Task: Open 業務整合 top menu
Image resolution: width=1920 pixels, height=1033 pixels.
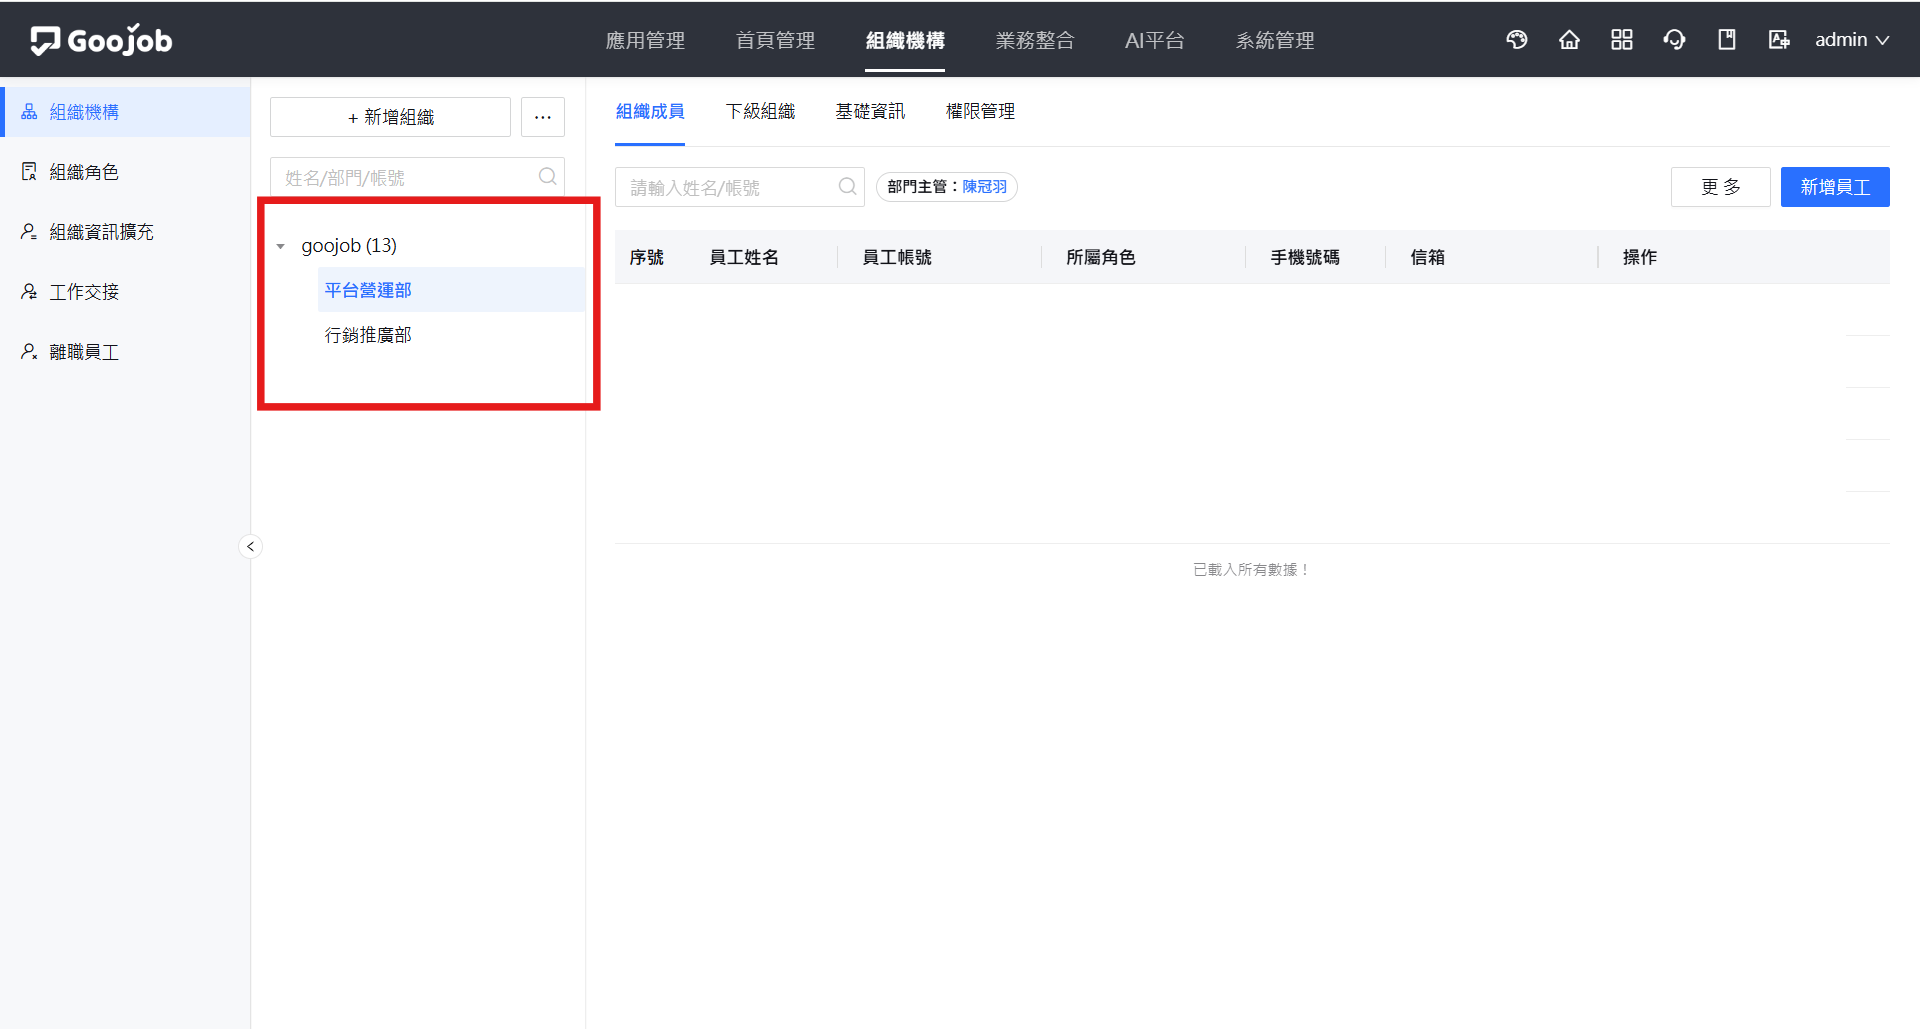Action: point(1035,40)
